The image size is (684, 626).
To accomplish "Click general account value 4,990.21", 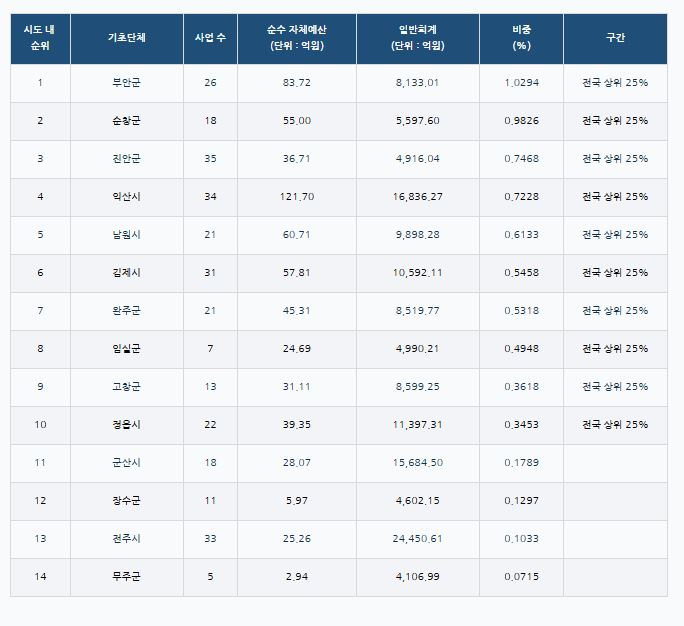I will [417, 349].
